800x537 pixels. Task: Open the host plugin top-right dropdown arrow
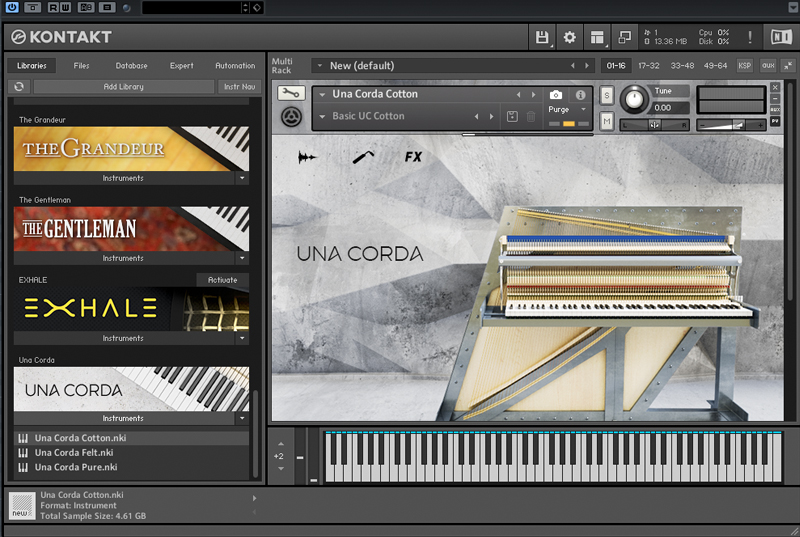pos(793,7)
